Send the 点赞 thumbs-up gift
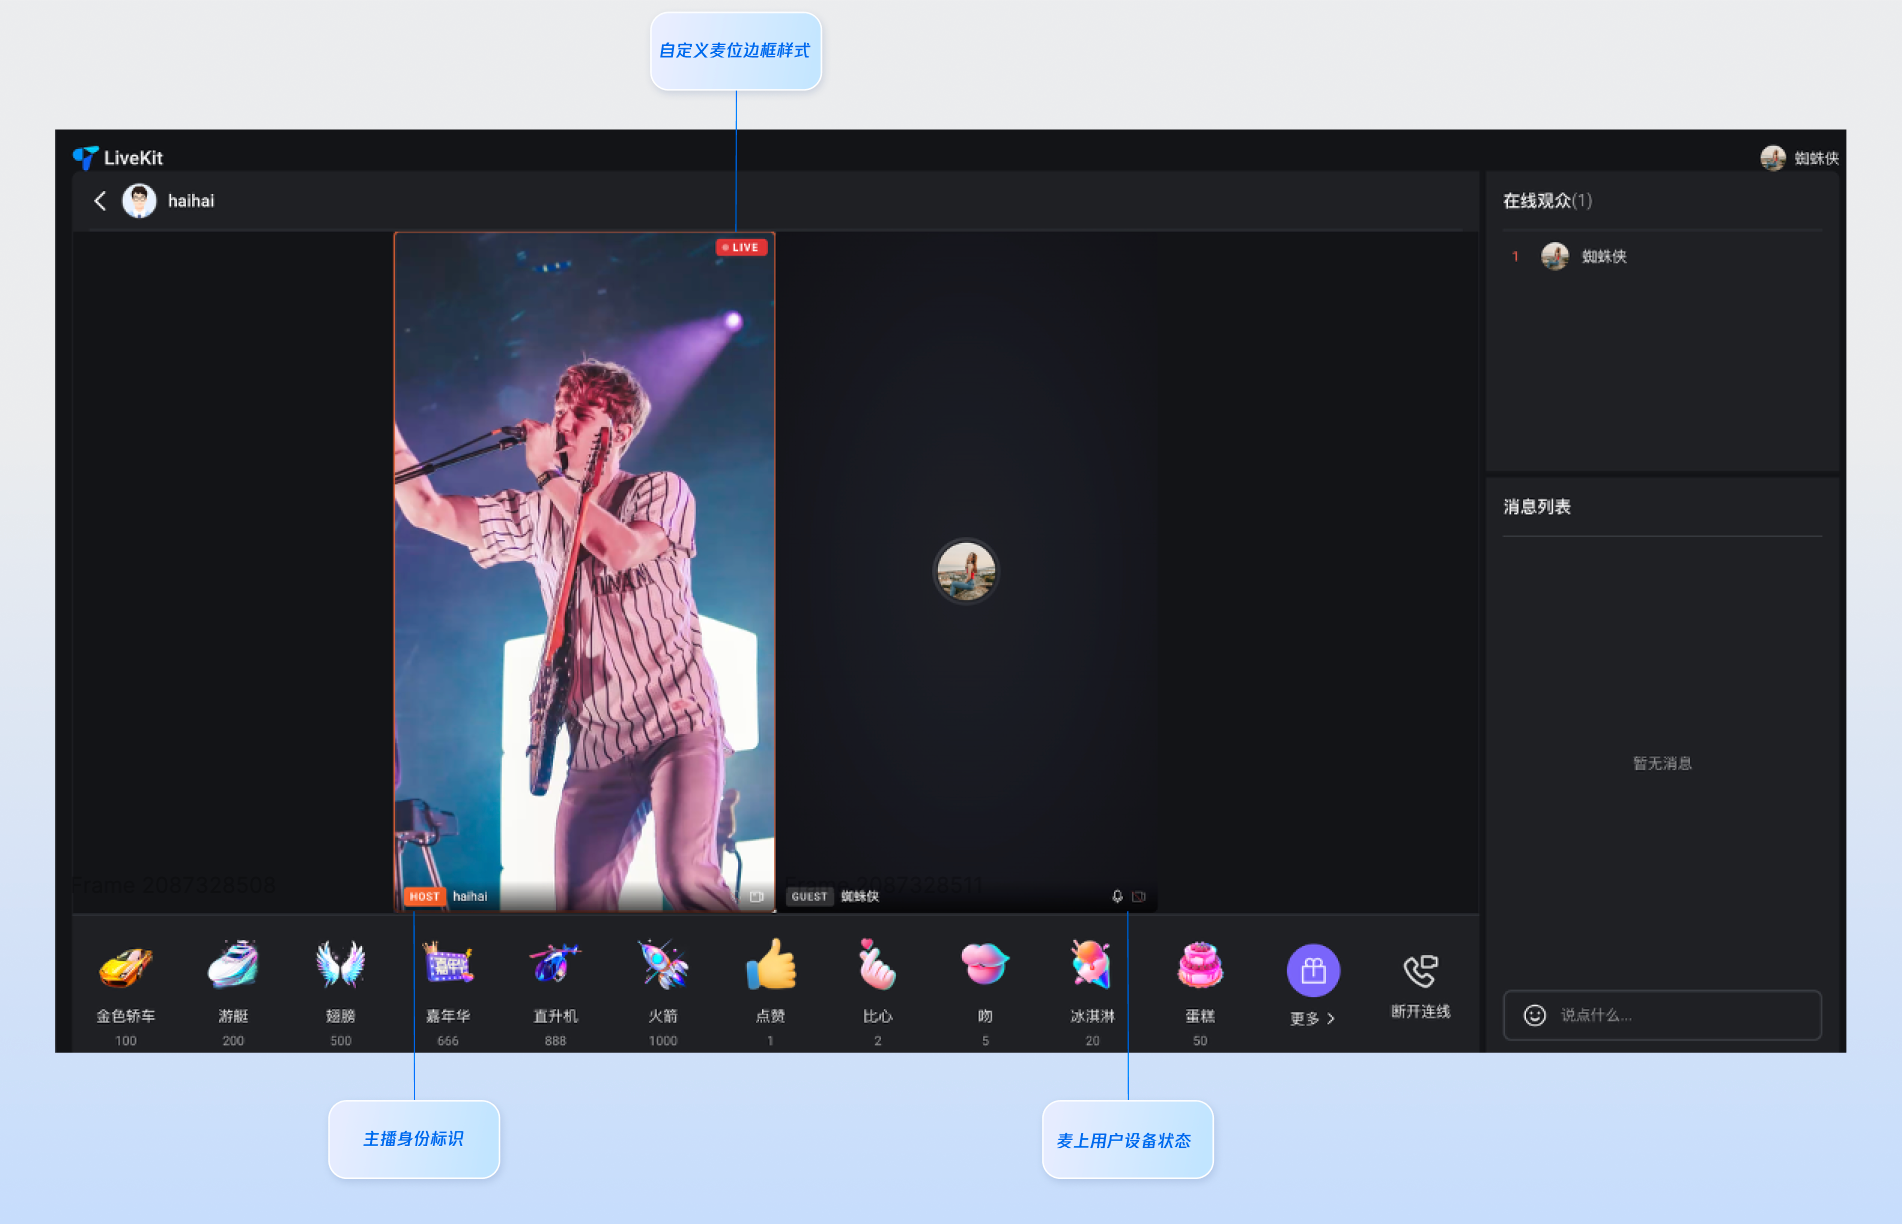The height and width of the screenshot is (1224, 1902). 770,993
